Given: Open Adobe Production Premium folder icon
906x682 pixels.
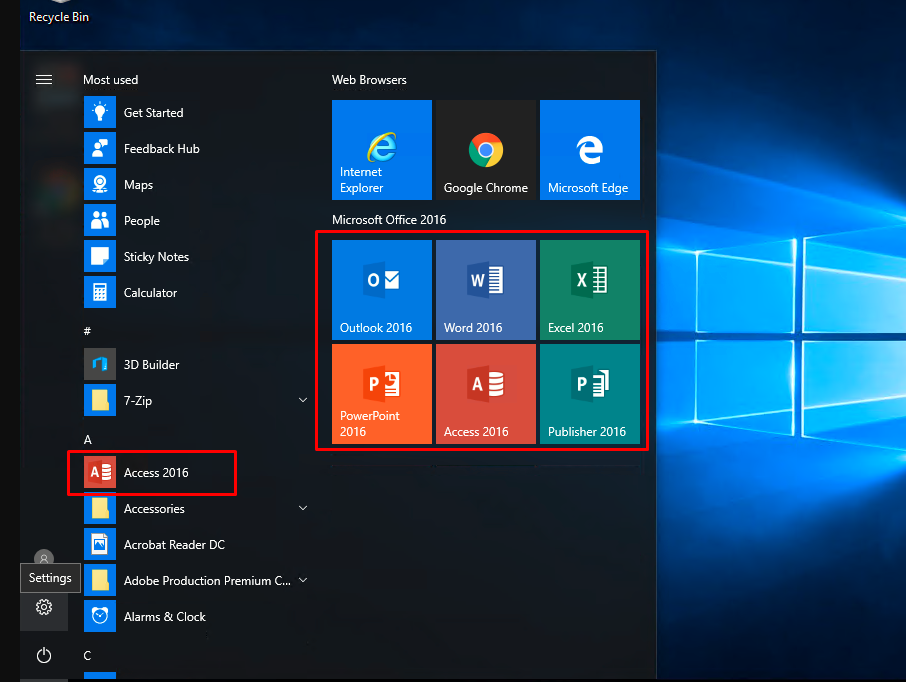Looking at the screenshot, I should point(99,580).
